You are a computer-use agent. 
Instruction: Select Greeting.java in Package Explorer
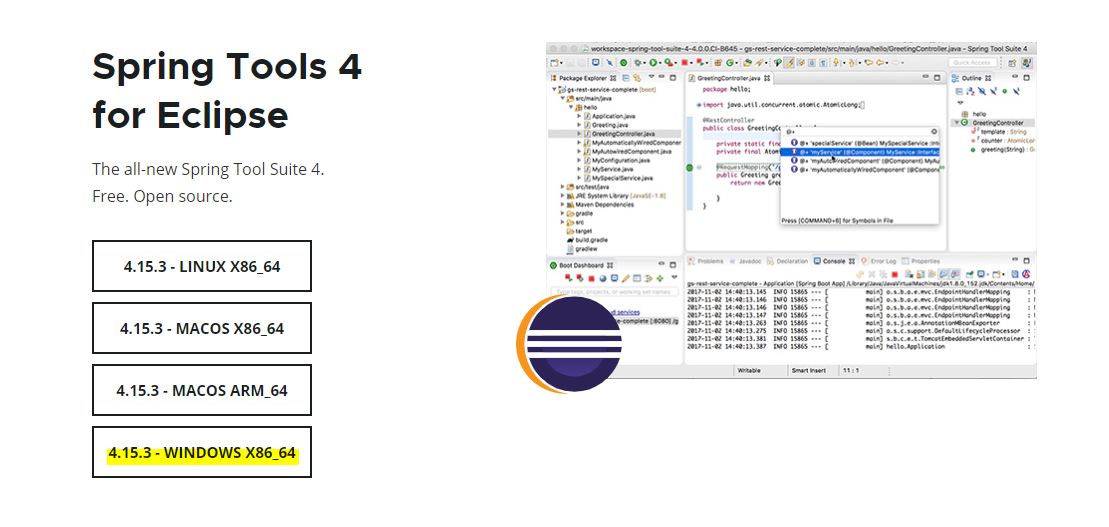608,124
